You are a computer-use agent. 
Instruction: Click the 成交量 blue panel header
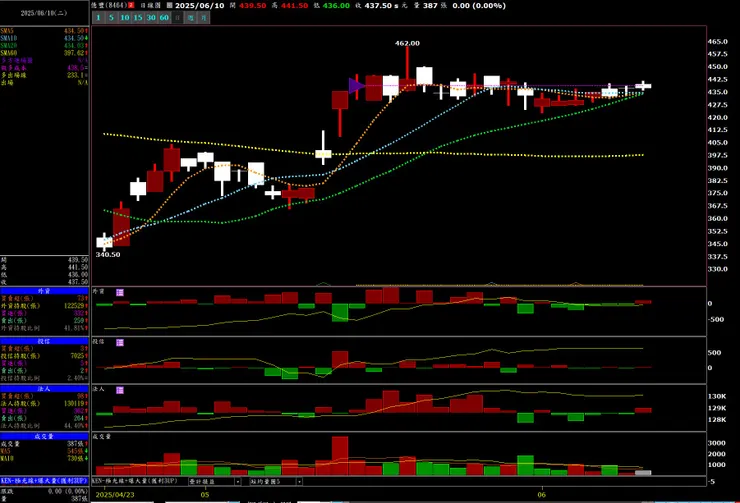coord(44,436)
